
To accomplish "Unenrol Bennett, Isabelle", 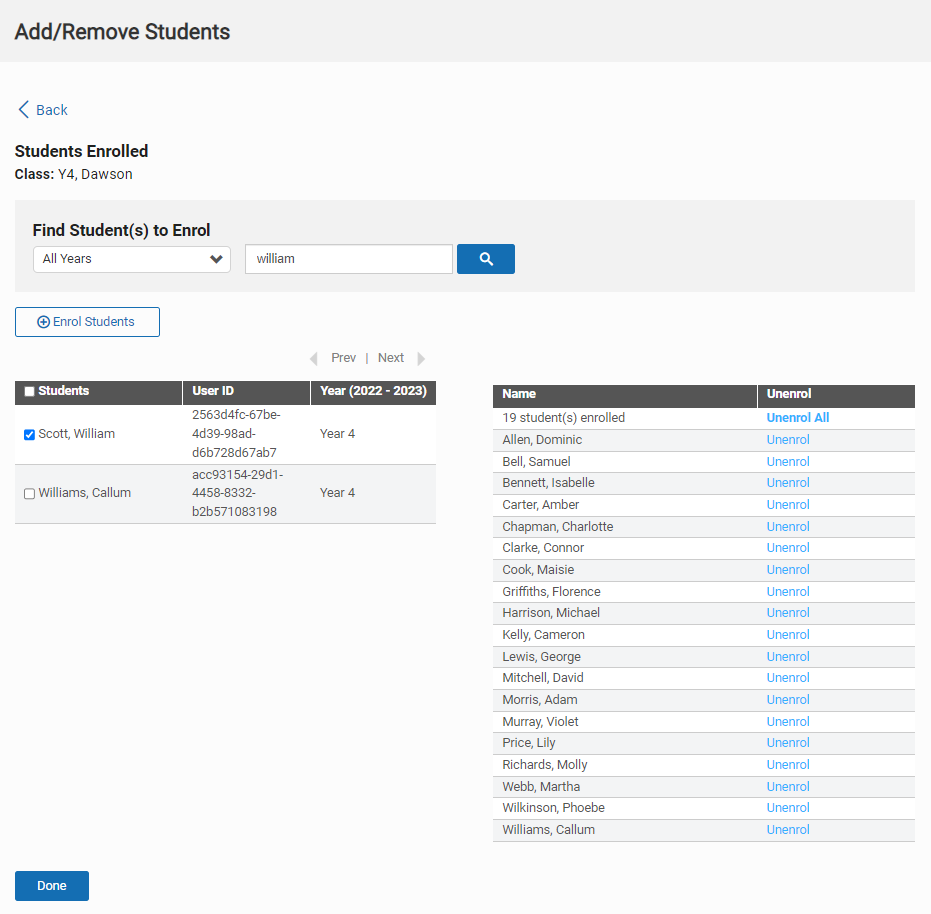I will [788, 482].
